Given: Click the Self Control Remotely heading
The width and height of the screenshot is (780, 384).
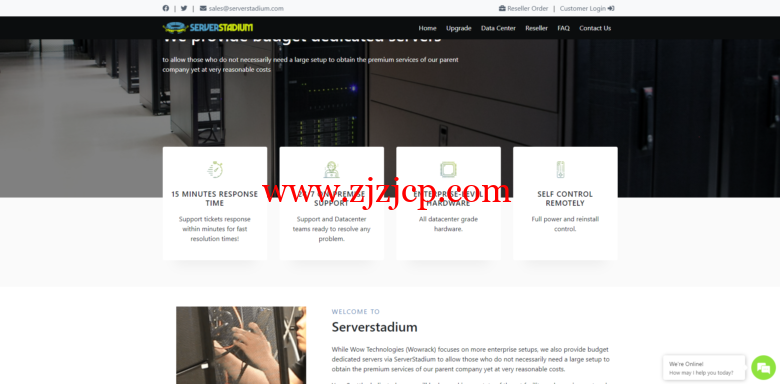Looking at the screenshot, I should (x=565, y=198).
